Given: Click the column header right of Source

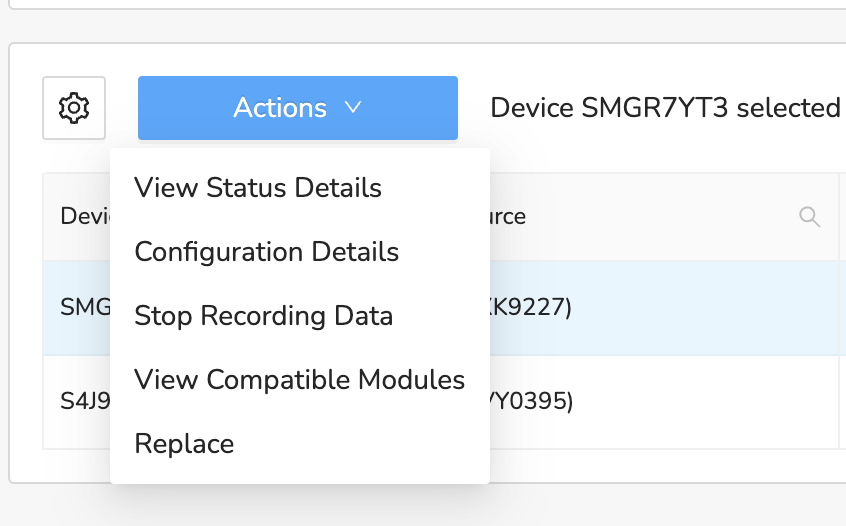Looking at the screenshot, I should point(842,216).
